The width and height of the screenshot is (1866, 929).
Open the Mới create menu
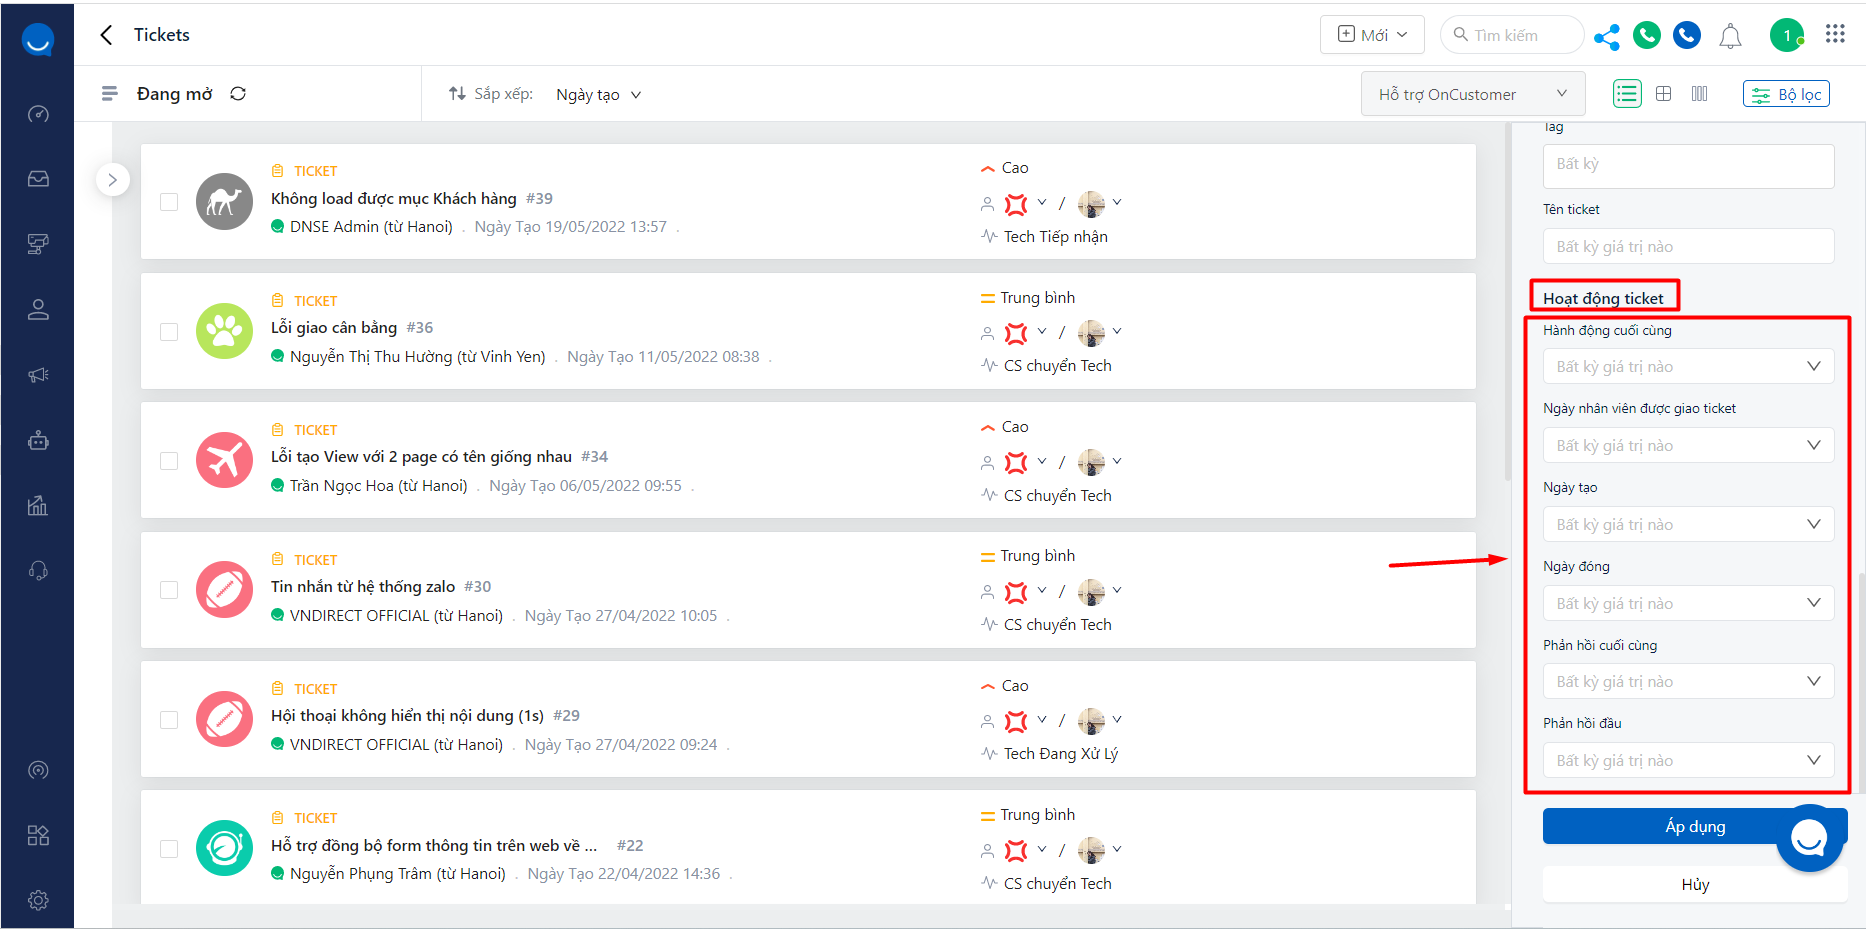pos(1372,35)
